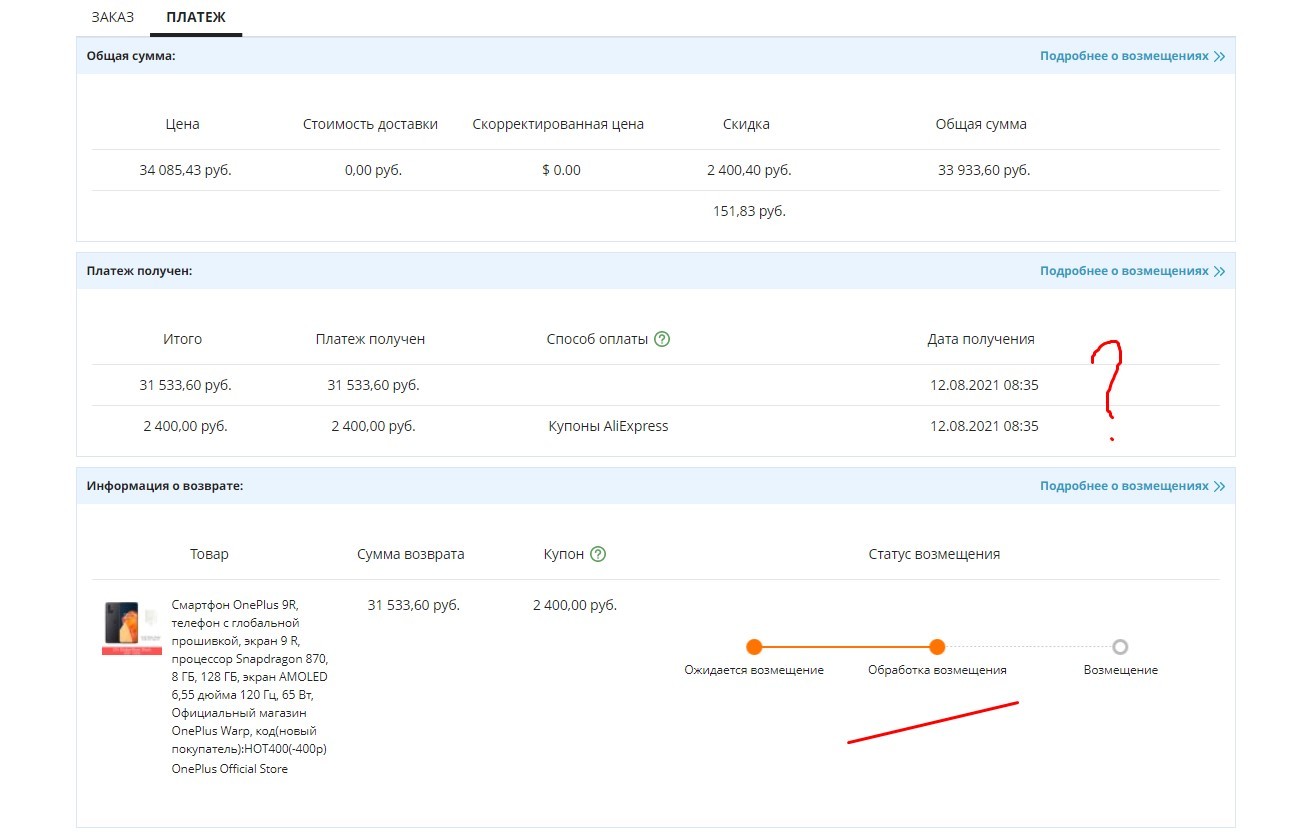The image size is (1308, 838).
Task: Click the Стоимость доставки column header
Action: pyautogui.click(x=370, y=124)
